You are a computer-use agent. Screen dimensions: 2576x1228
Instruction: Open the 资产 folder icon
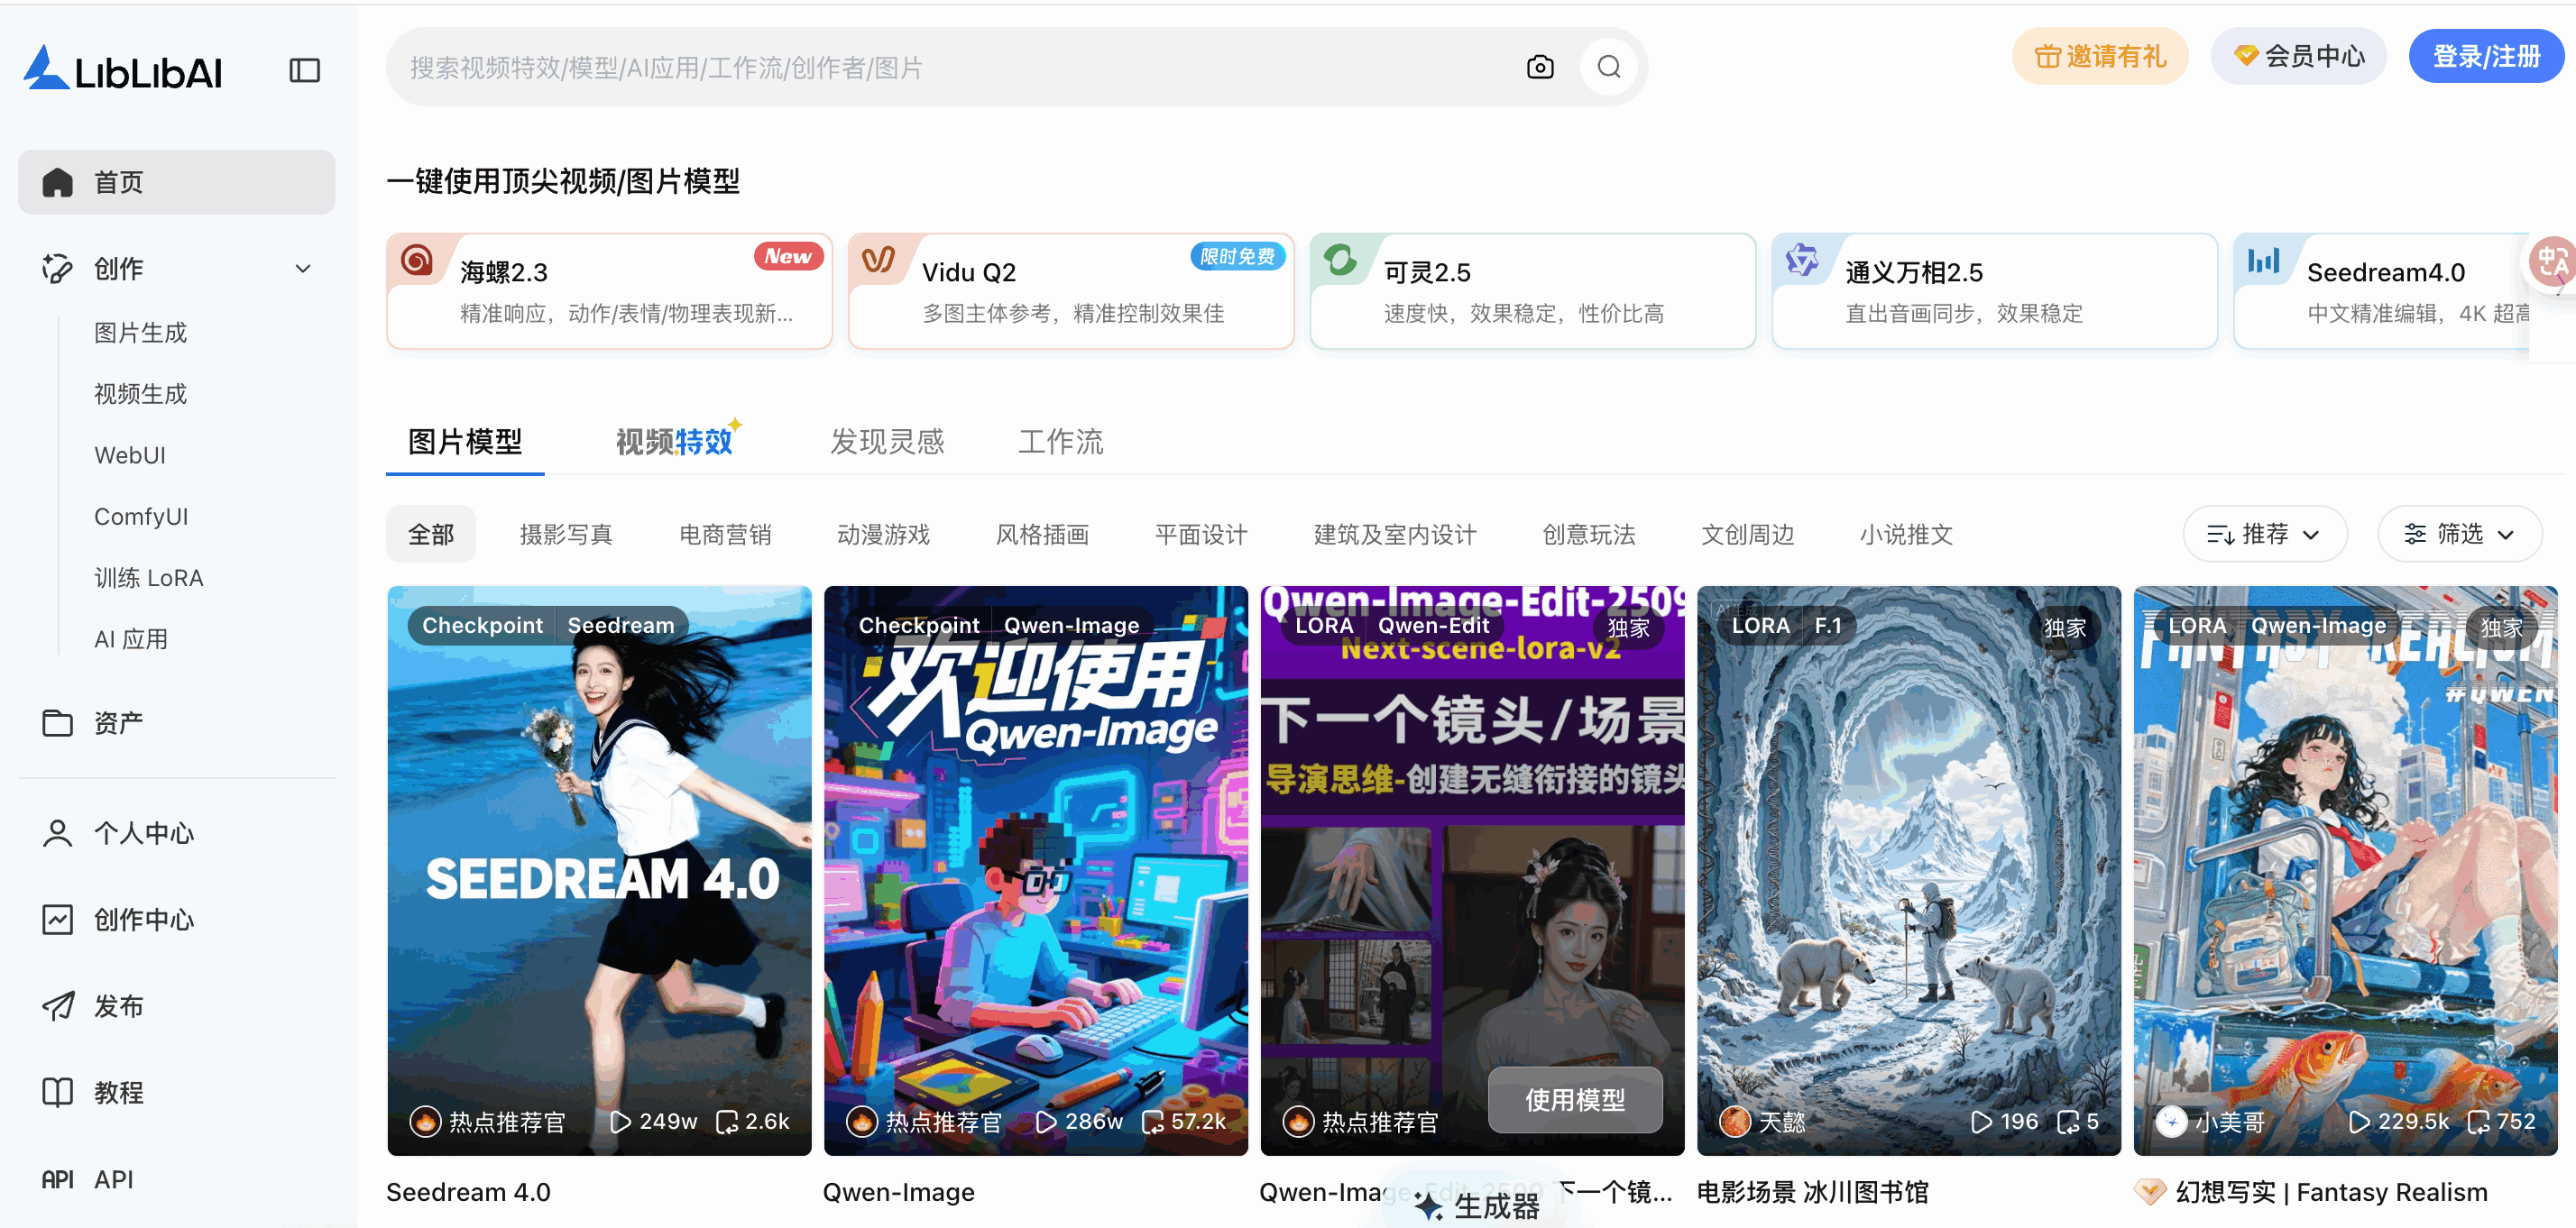tap(57, 722)
